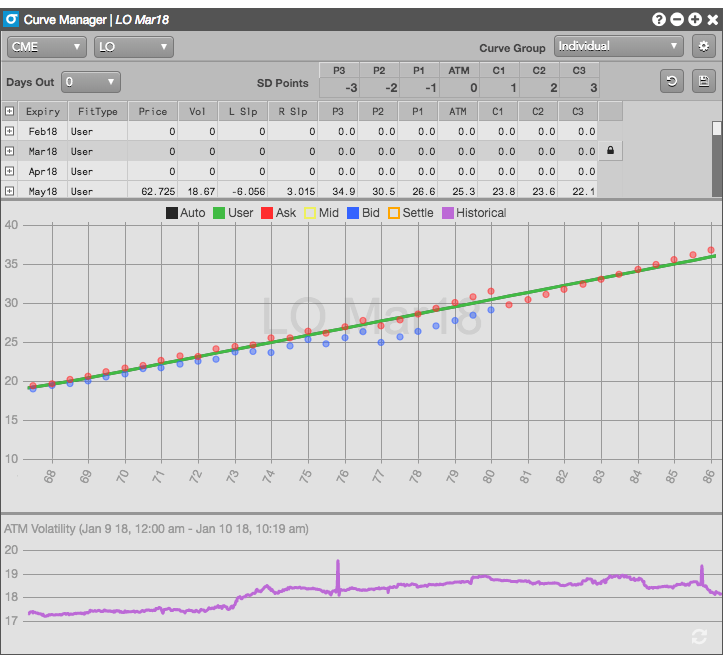
Task: Close the Curve Manager window
Action: [x=712, y=19]
